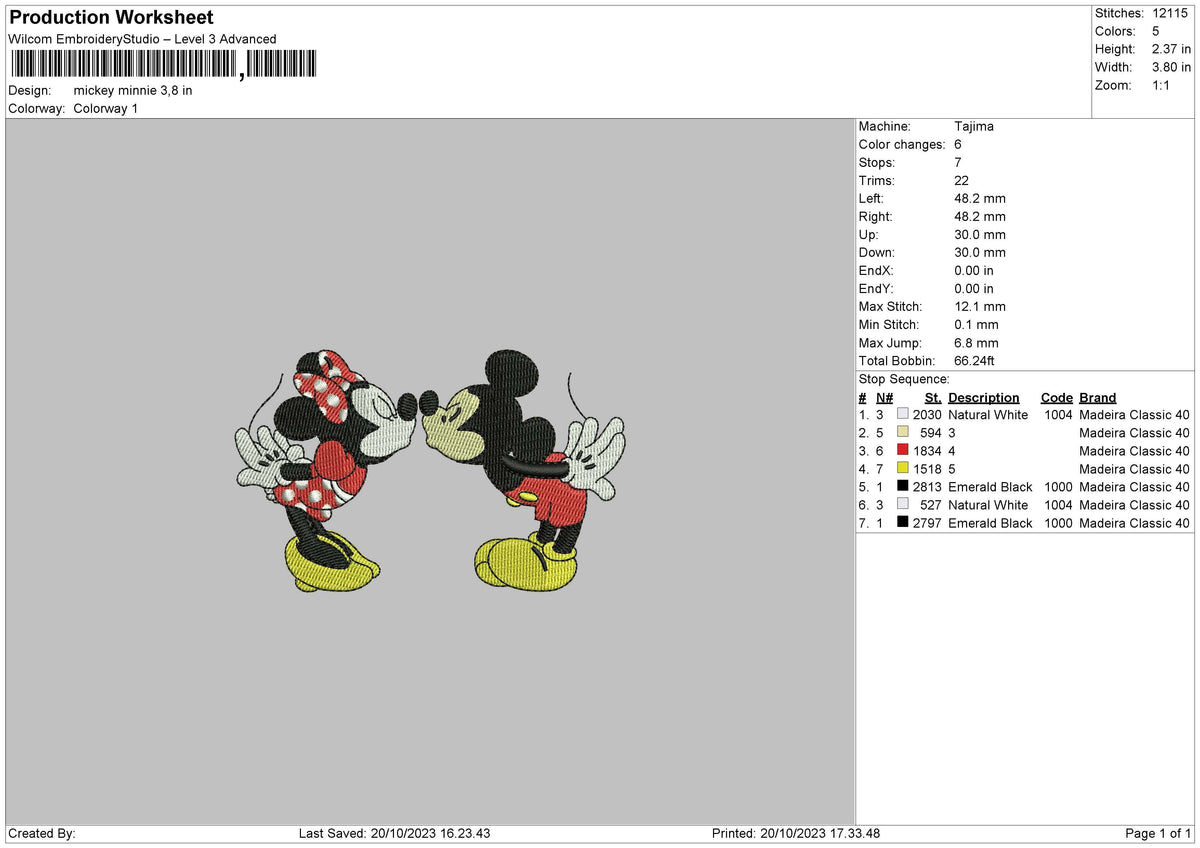The width and height of the screenshot is (1200, 848).
Task: Click the 'Created By:' footer label
Action: tap(42, 833)
